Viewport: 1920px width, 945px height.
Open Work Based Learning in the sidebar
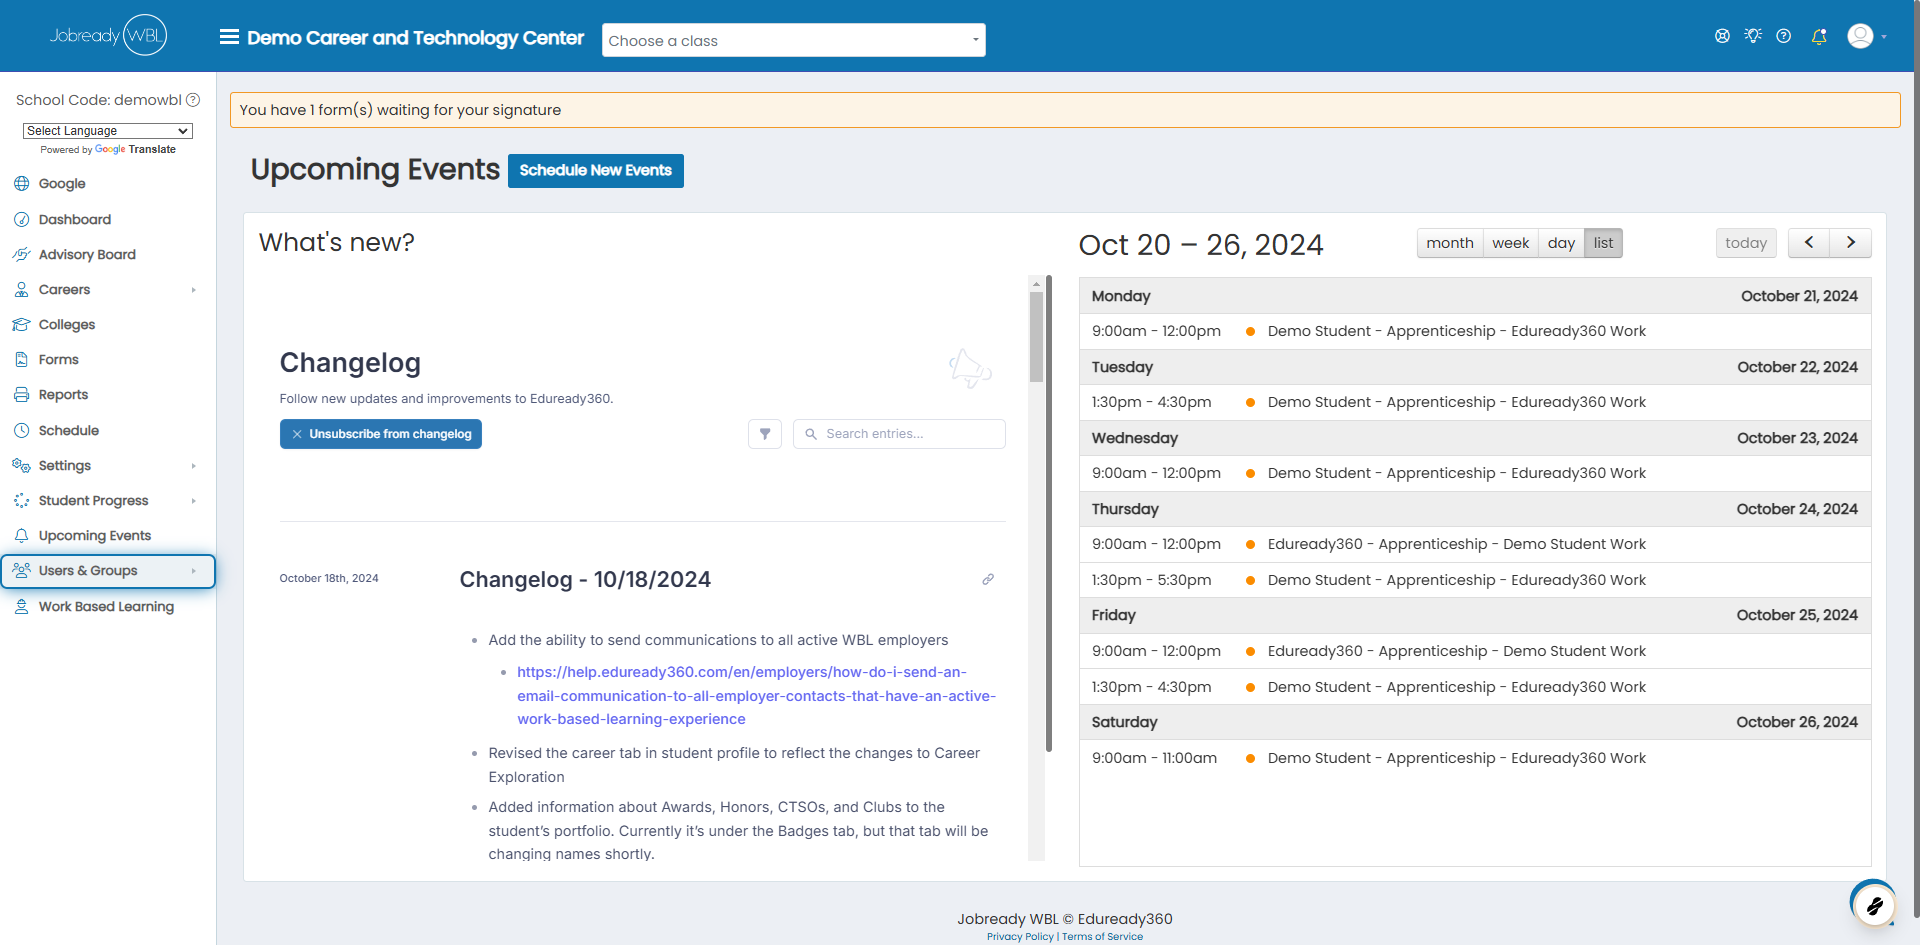108,606
